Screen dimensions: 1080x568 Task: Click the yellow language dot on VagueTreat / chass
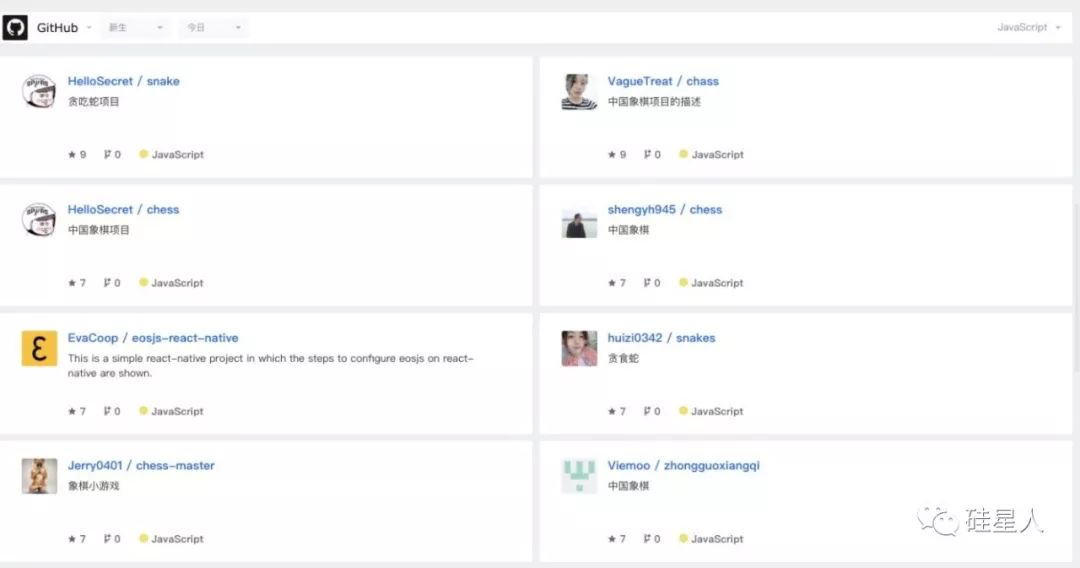(x=683, y=154)
